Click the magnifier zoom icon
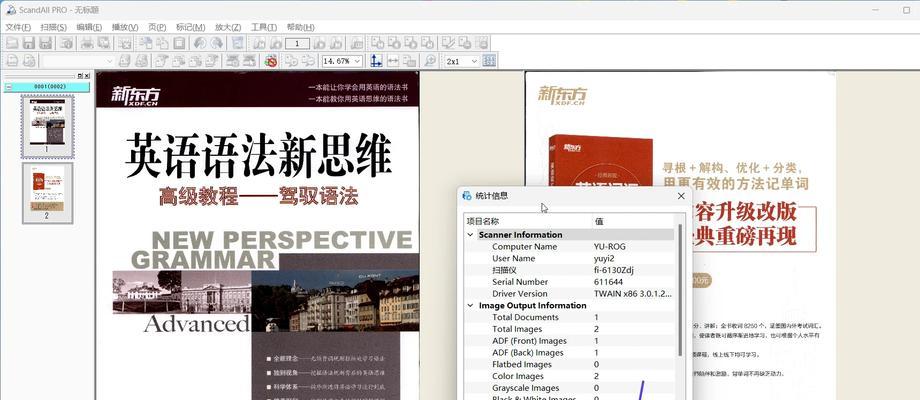The image size is (920, 400). point(430,61)
